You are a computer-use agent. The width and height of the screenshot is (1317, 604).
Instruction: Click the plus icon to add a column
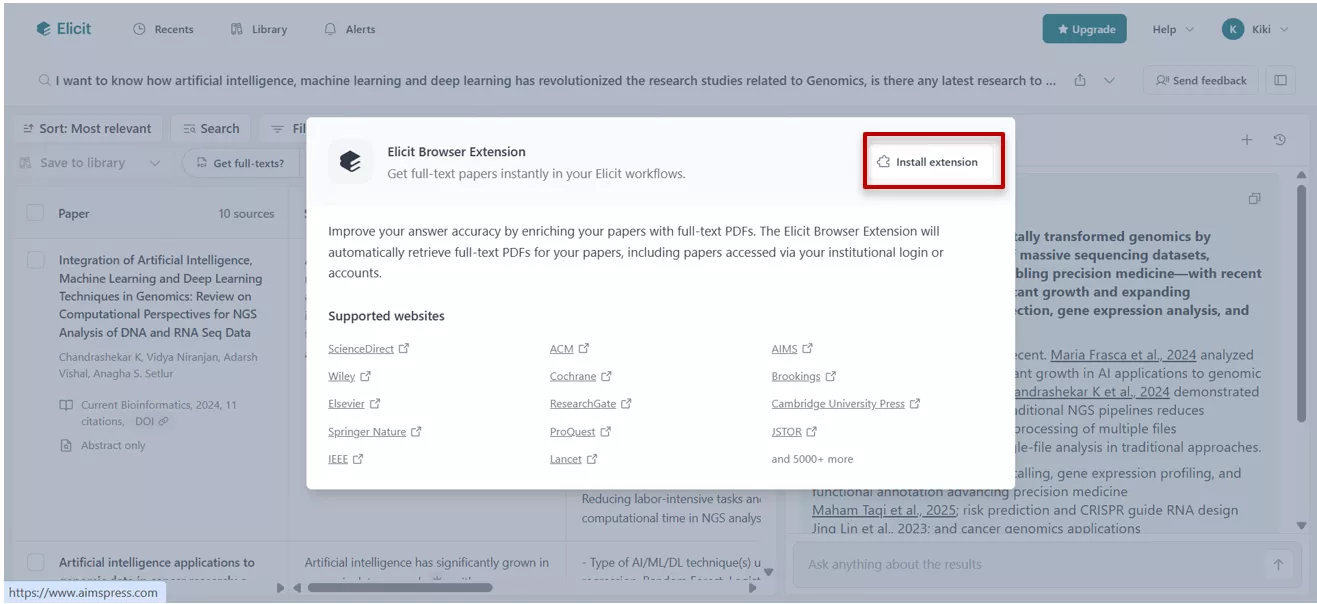(1247, 140)
